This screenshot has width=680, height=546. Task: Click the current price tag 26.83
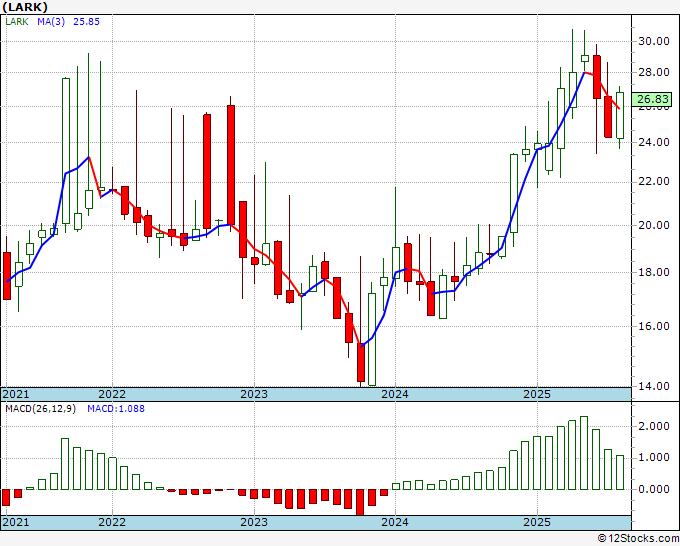point(652,99)
